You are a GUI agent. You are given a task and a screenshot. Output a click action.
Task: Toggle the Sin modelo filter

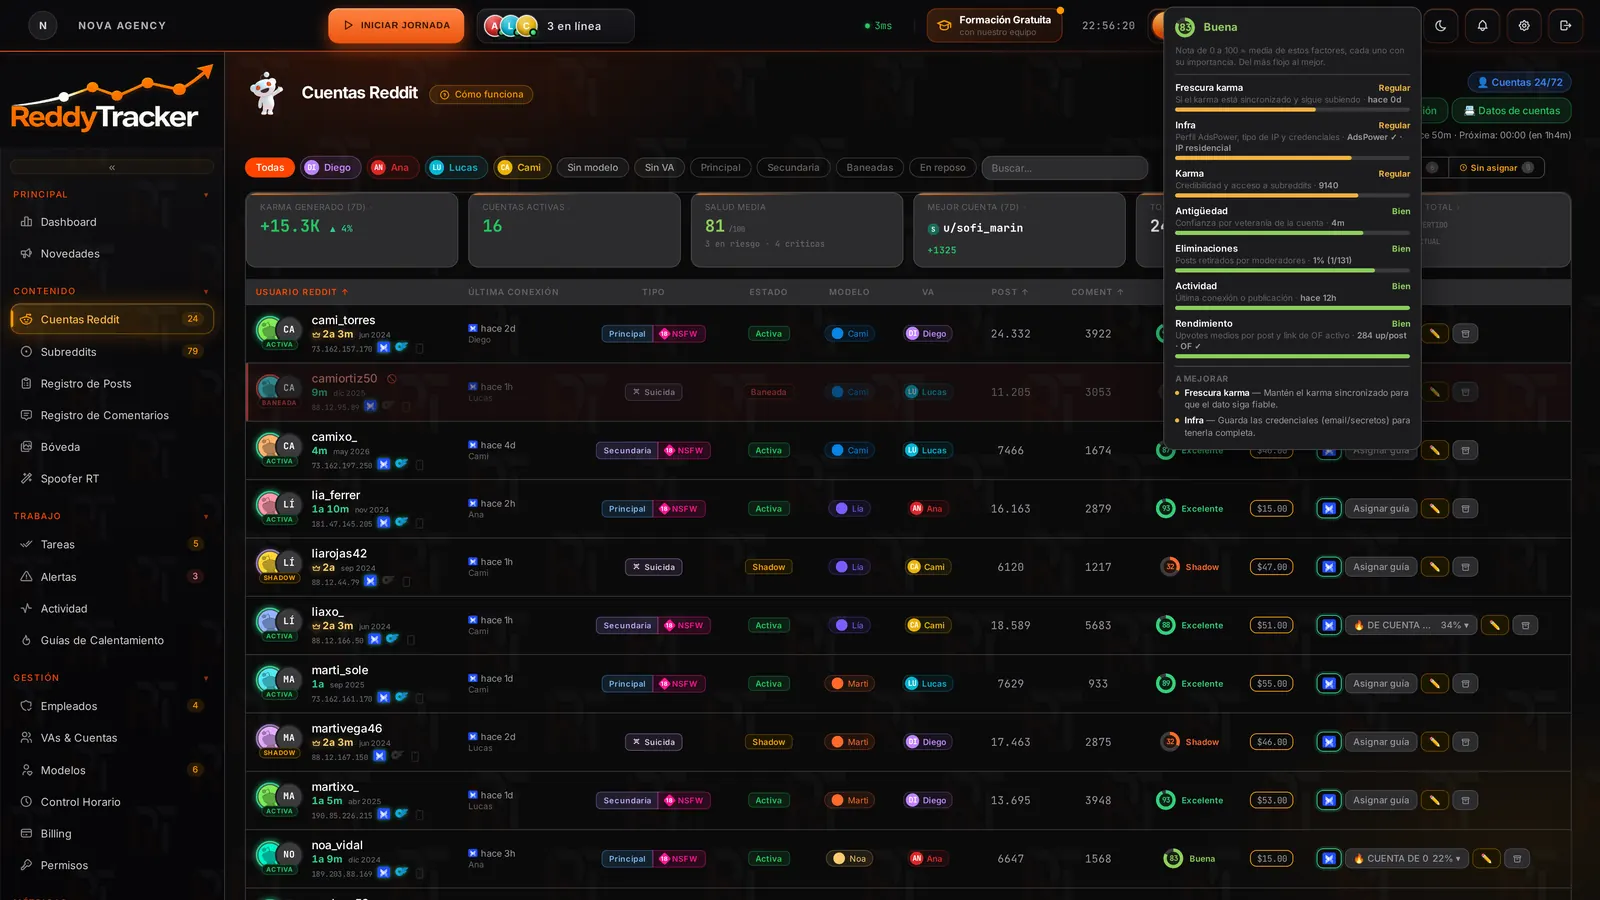(593, 168)
